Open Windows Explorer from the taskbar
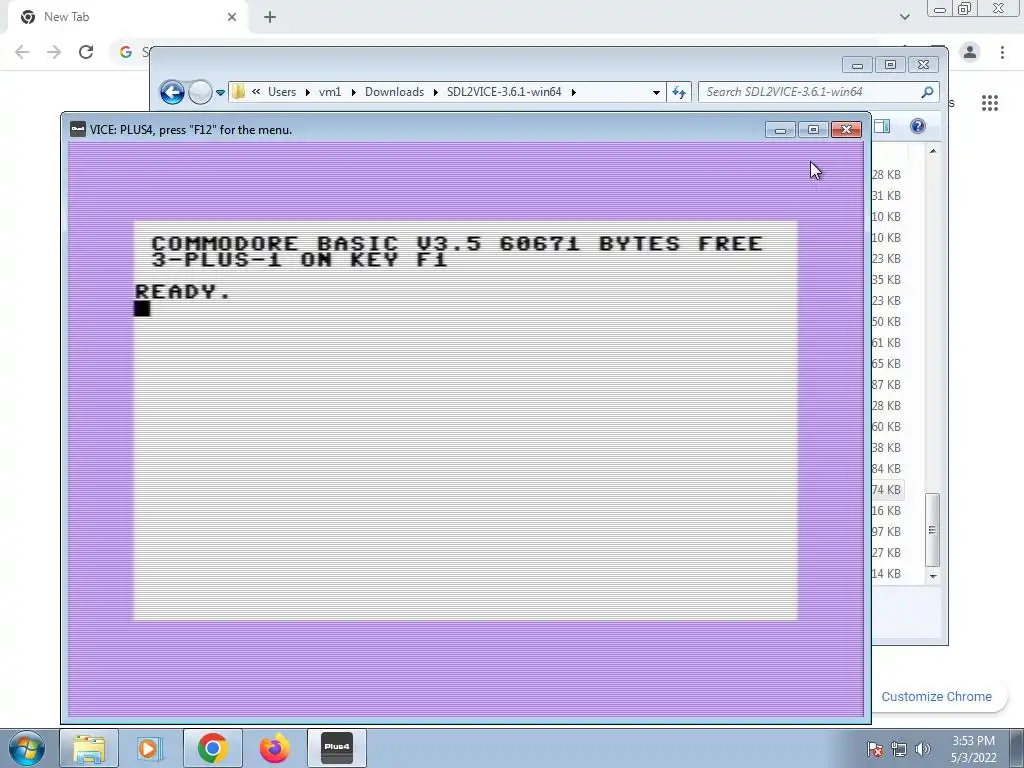Screen dimensions: 1024x768 [x=89, y=748]
